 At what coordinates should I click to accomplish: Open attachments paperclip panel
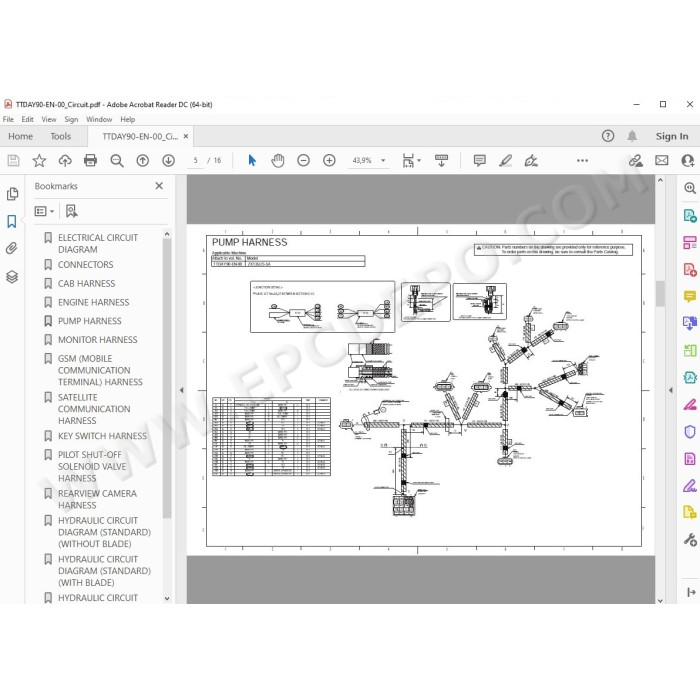(x=12, y=248)
